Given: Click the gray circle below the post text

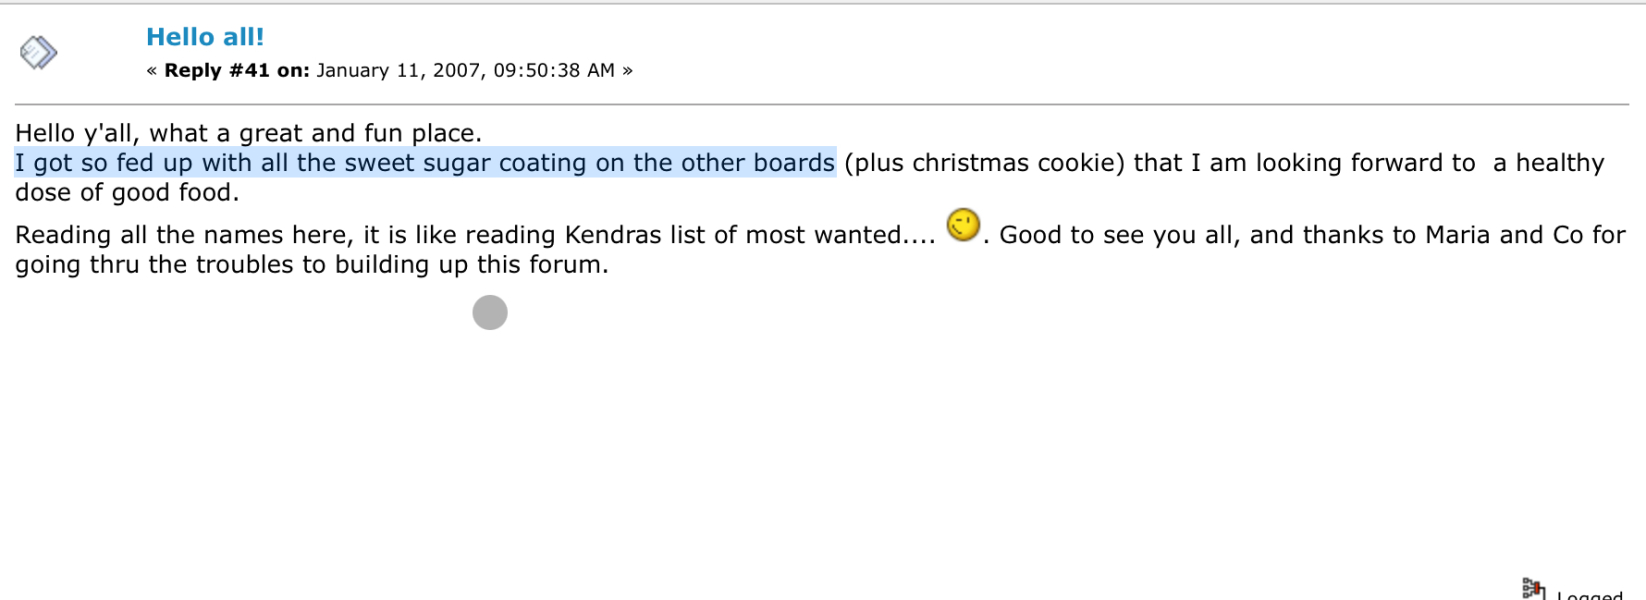Looking at the screenshot, I should pyautogui.click(x=490, y=313).
